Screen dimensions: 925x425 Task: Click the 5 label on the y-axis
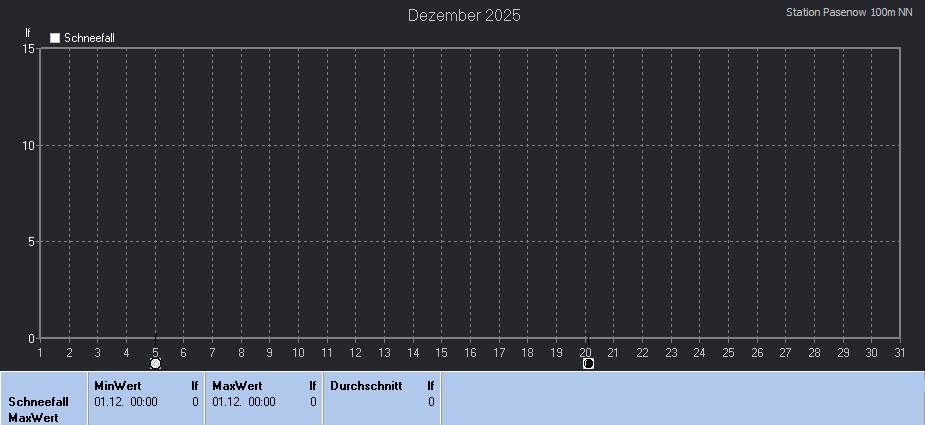coord(31,241)
